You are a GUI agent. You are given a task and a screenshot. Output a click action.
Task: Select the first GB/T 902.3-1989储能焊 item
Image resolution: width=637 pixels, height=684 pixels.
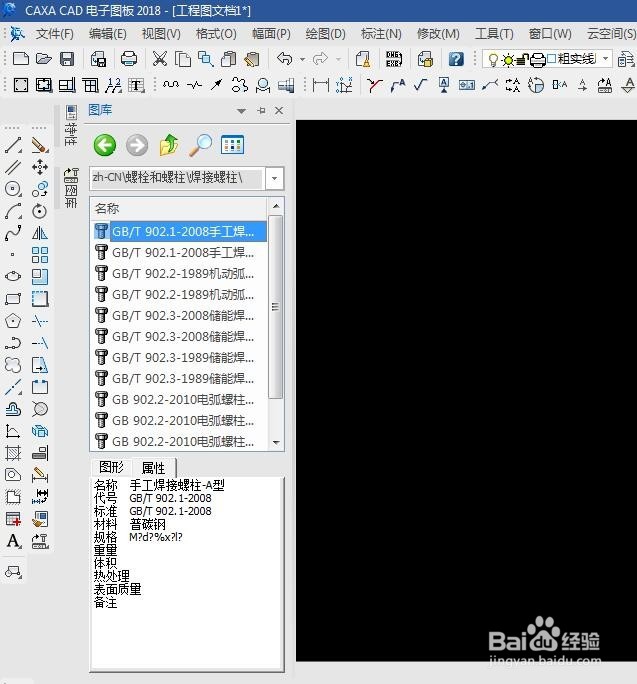[179, 357]
